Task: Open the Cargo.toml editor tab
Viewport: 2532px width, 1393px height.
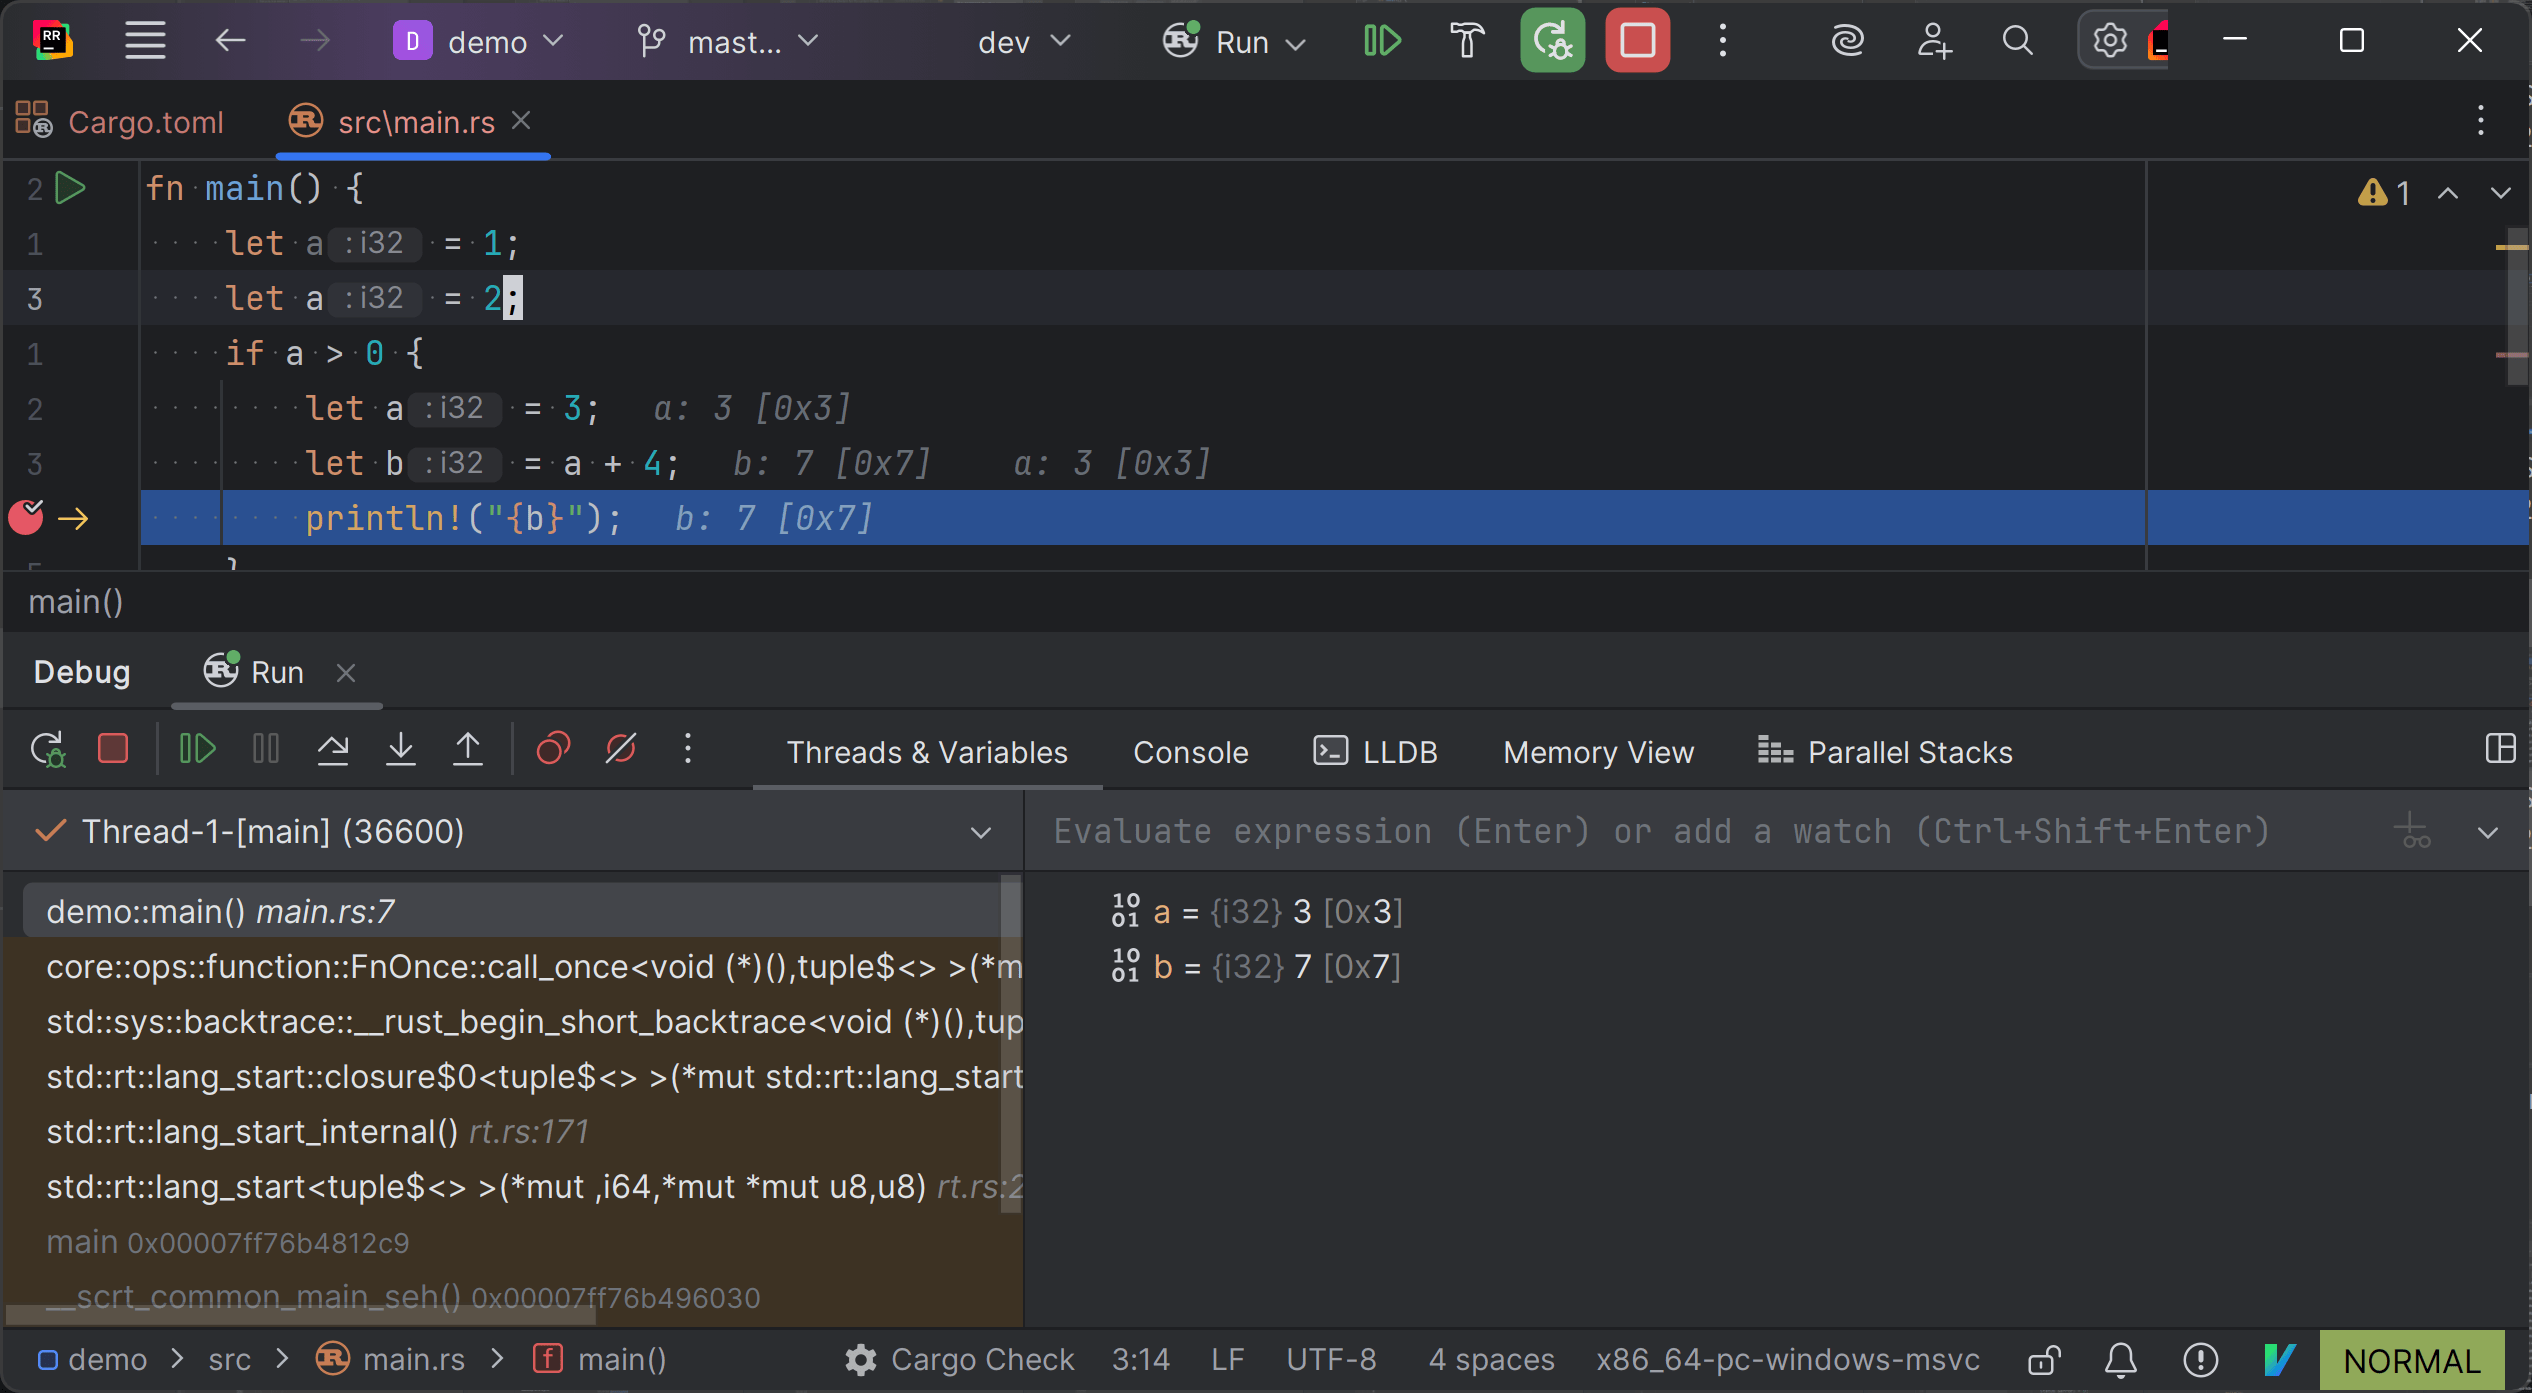Action: (x=145, y=122)
